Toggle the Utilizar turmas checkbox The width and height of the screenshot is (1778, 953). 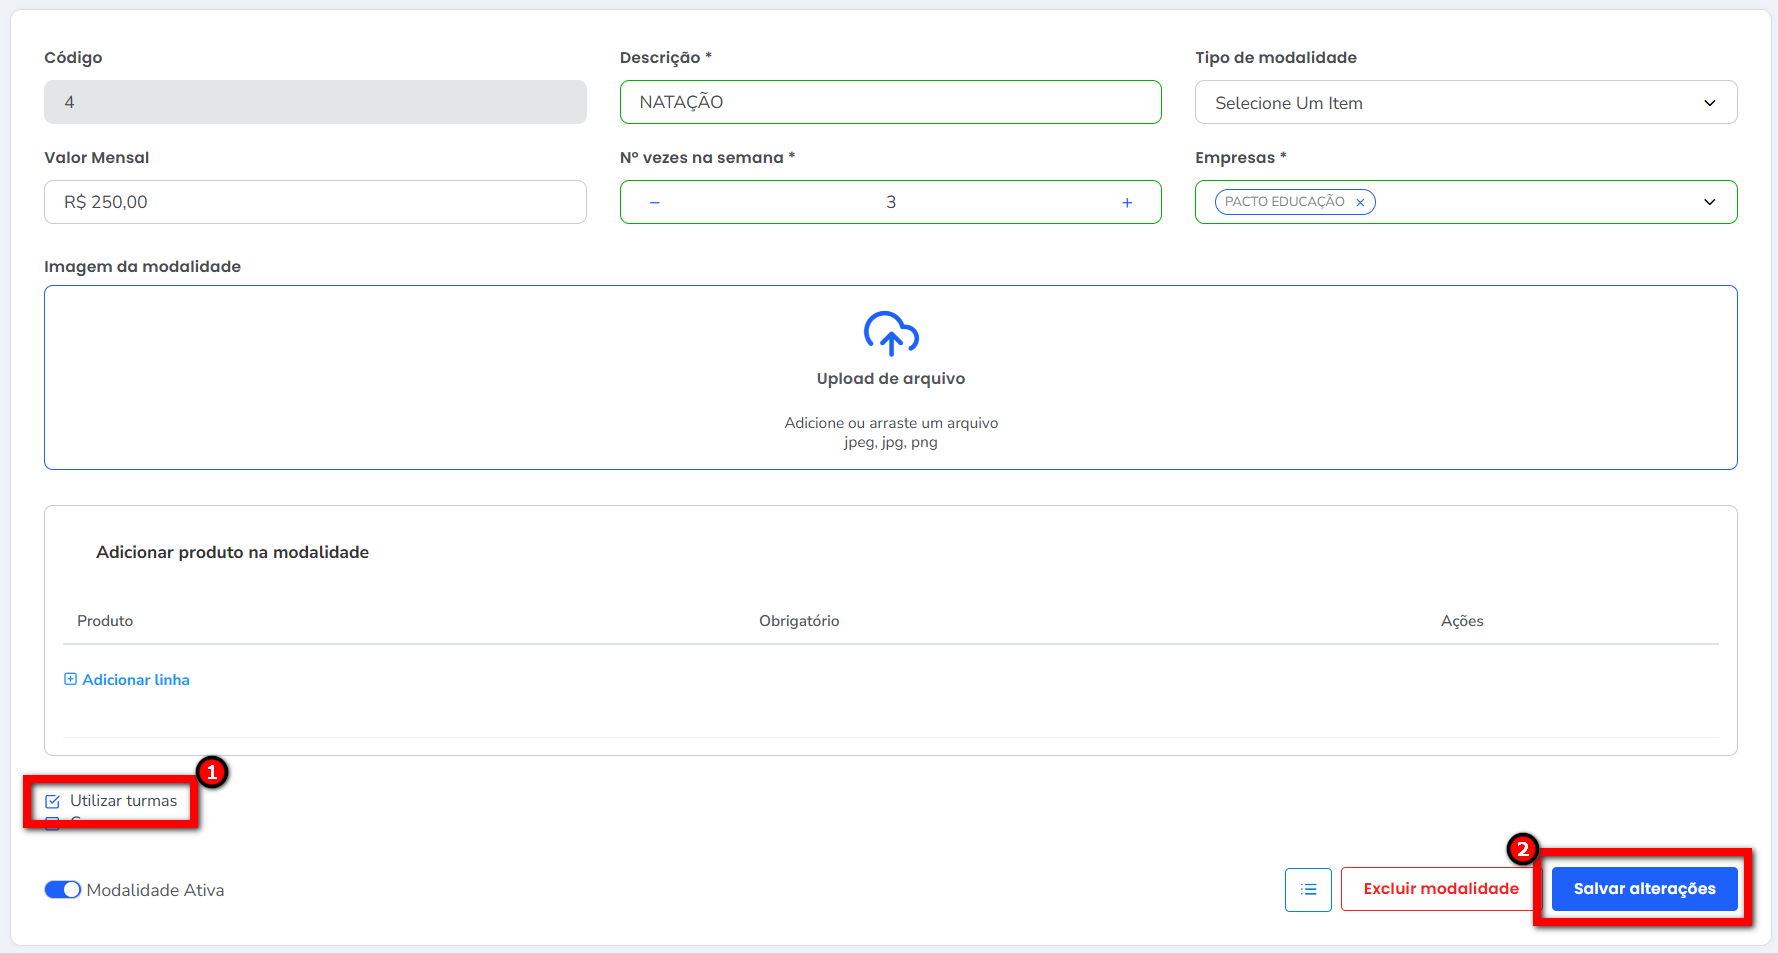click(x=53, y=801)
